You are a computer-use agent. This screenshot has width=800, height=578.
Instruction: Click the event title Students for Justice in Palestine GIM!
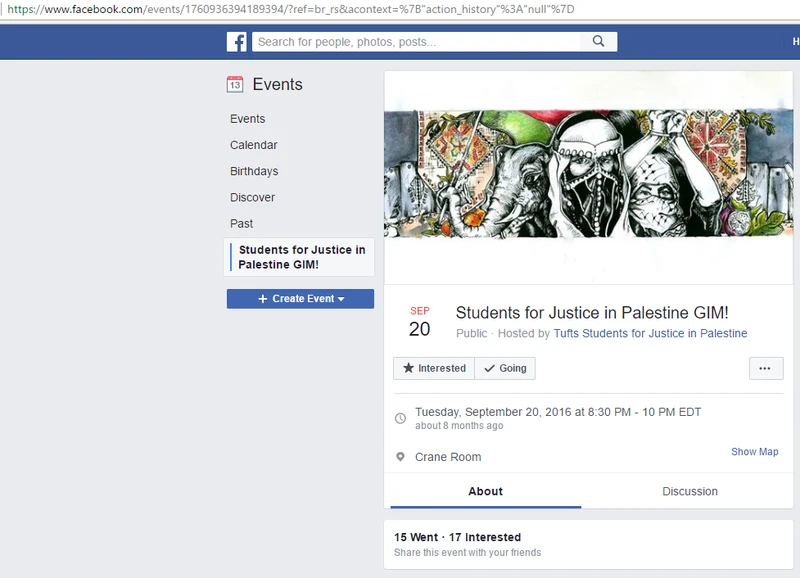(592, 312)
